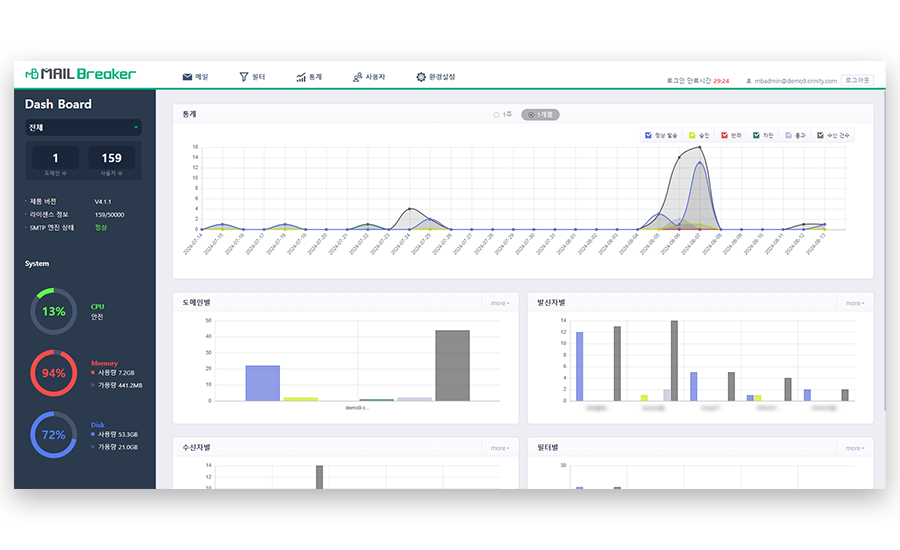Click the 로그인 만료시간 29:24 timer
The height and width of the screenshot is (550, 900).
pos(697,81)
